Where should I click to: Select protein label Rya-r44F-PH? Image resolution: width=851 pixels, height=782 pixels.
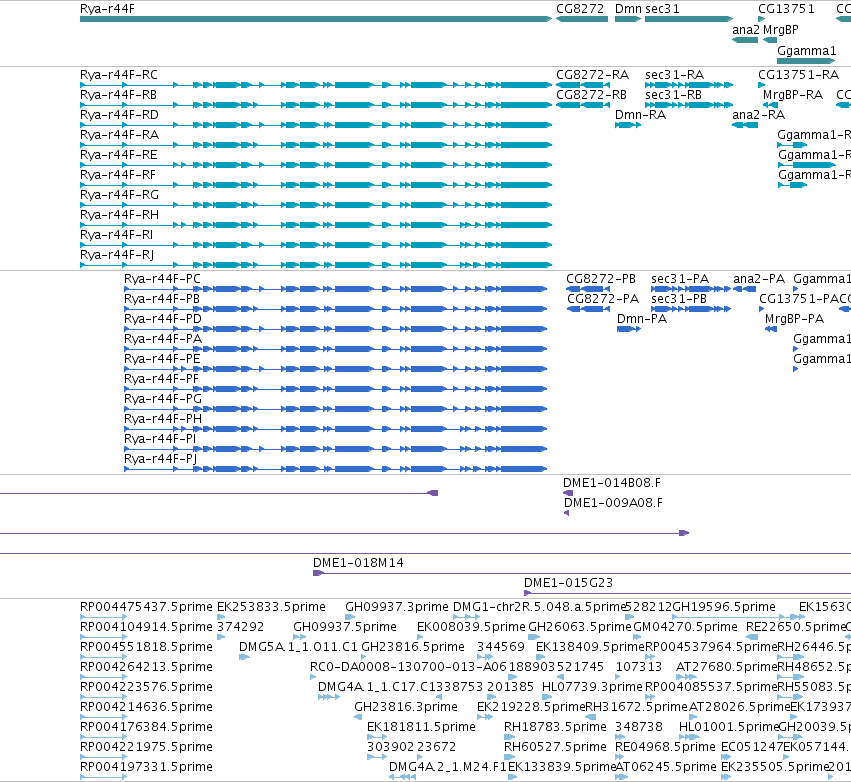click(x=163, y=419)
